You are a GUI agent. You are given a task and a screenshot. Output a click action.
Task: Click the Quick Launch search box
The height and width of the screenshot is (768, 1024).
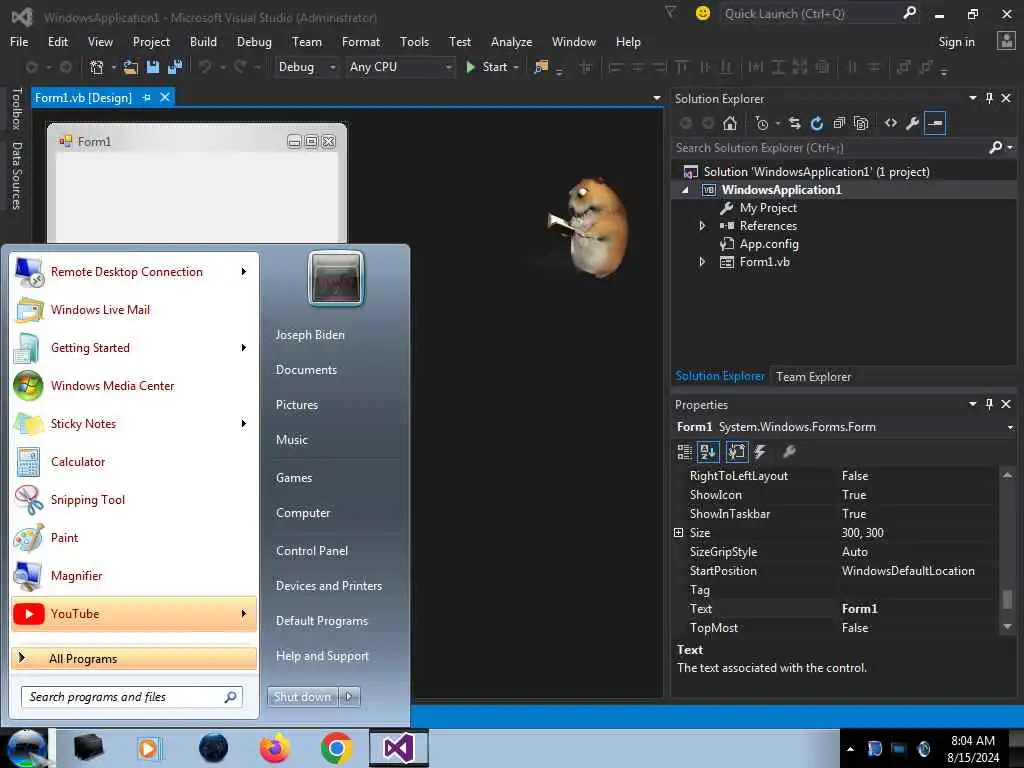820,13
